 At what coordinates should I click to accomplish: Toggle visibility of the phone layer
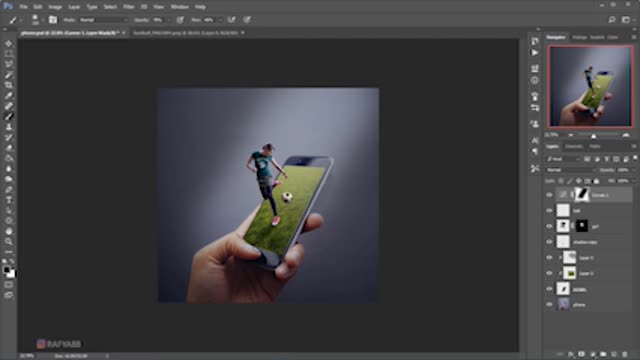tap(549, 304)
